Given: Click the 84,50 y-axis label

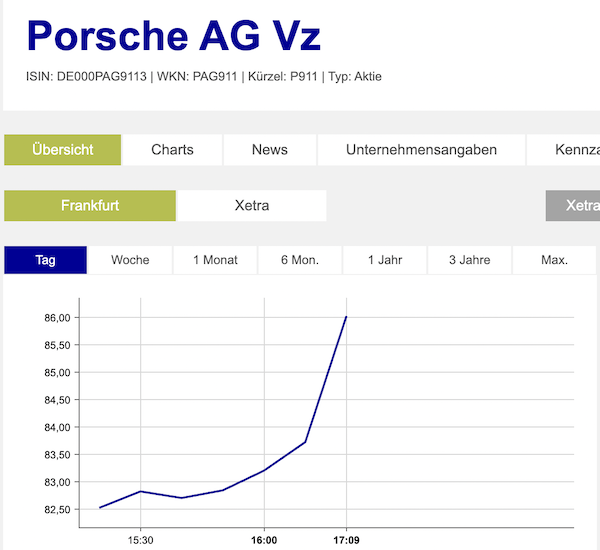Looking at the screenshot, I should (x=57, y=400).
